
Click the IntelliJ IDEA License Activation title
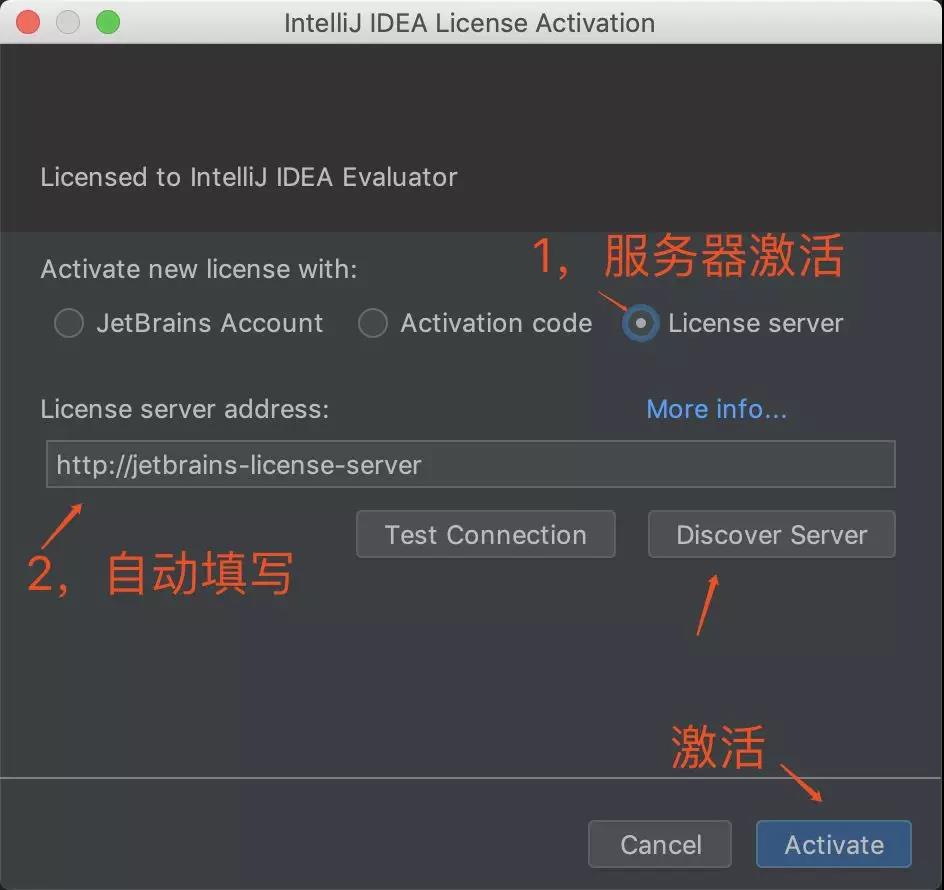click(470, 23)
